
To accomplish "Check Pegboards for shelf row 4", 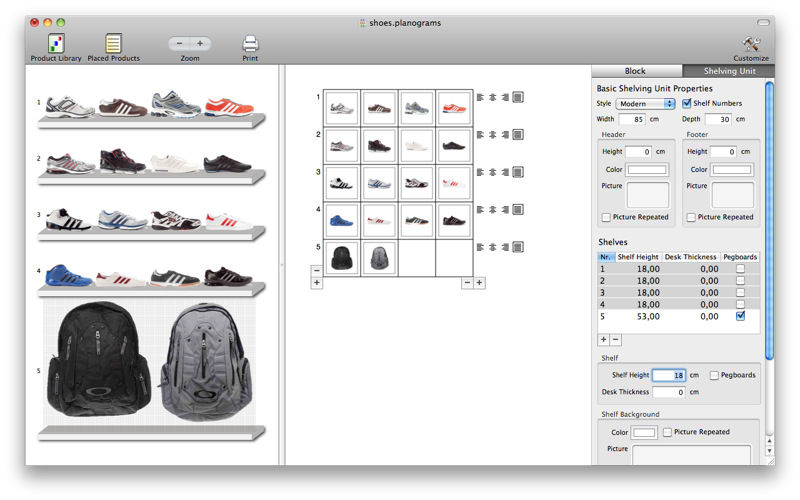I will tap(740, 304).
